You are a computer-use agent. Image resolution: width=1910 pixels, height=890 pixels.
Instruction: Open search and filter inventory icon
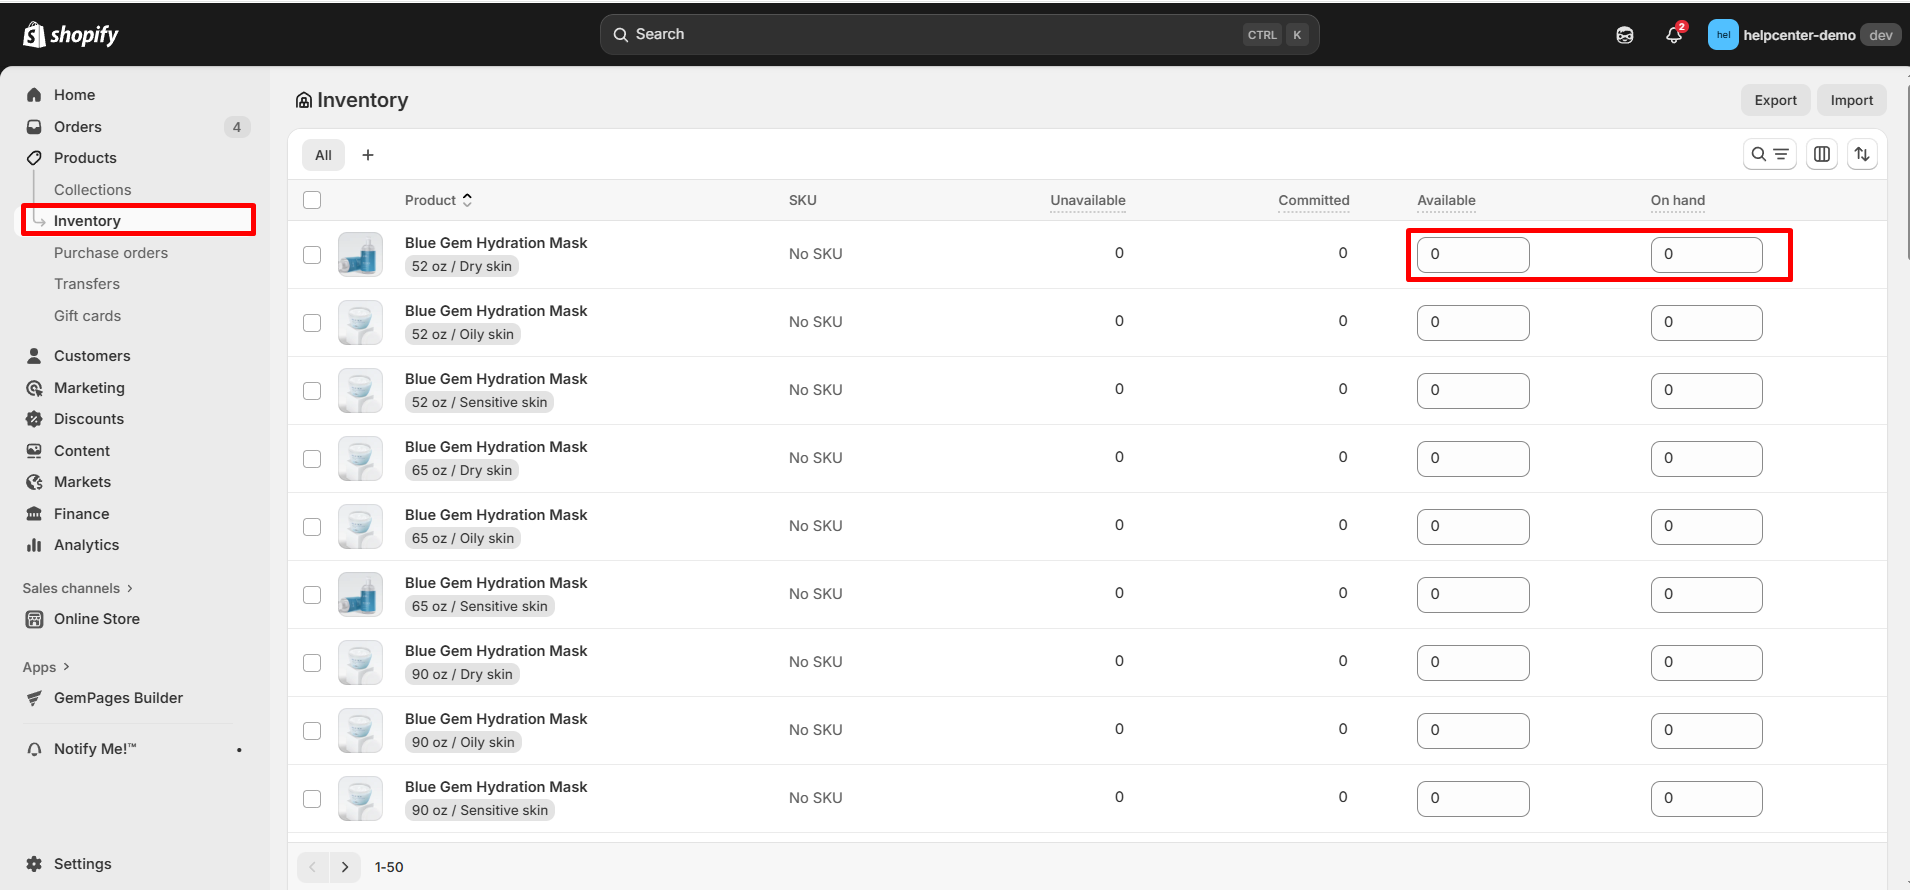tap(1769, 154)
